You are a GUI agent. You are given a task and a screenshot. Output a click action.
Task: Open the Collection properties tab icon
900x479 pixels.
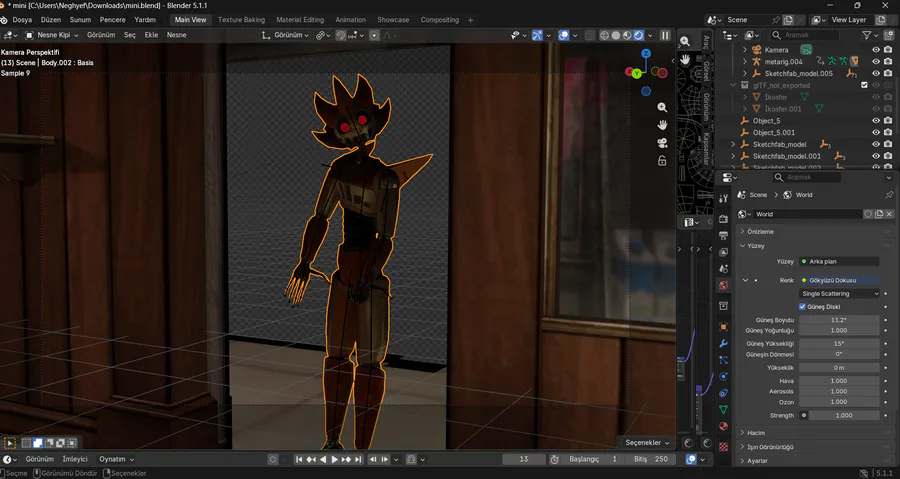pyautogui.click(x=723, y=306)
